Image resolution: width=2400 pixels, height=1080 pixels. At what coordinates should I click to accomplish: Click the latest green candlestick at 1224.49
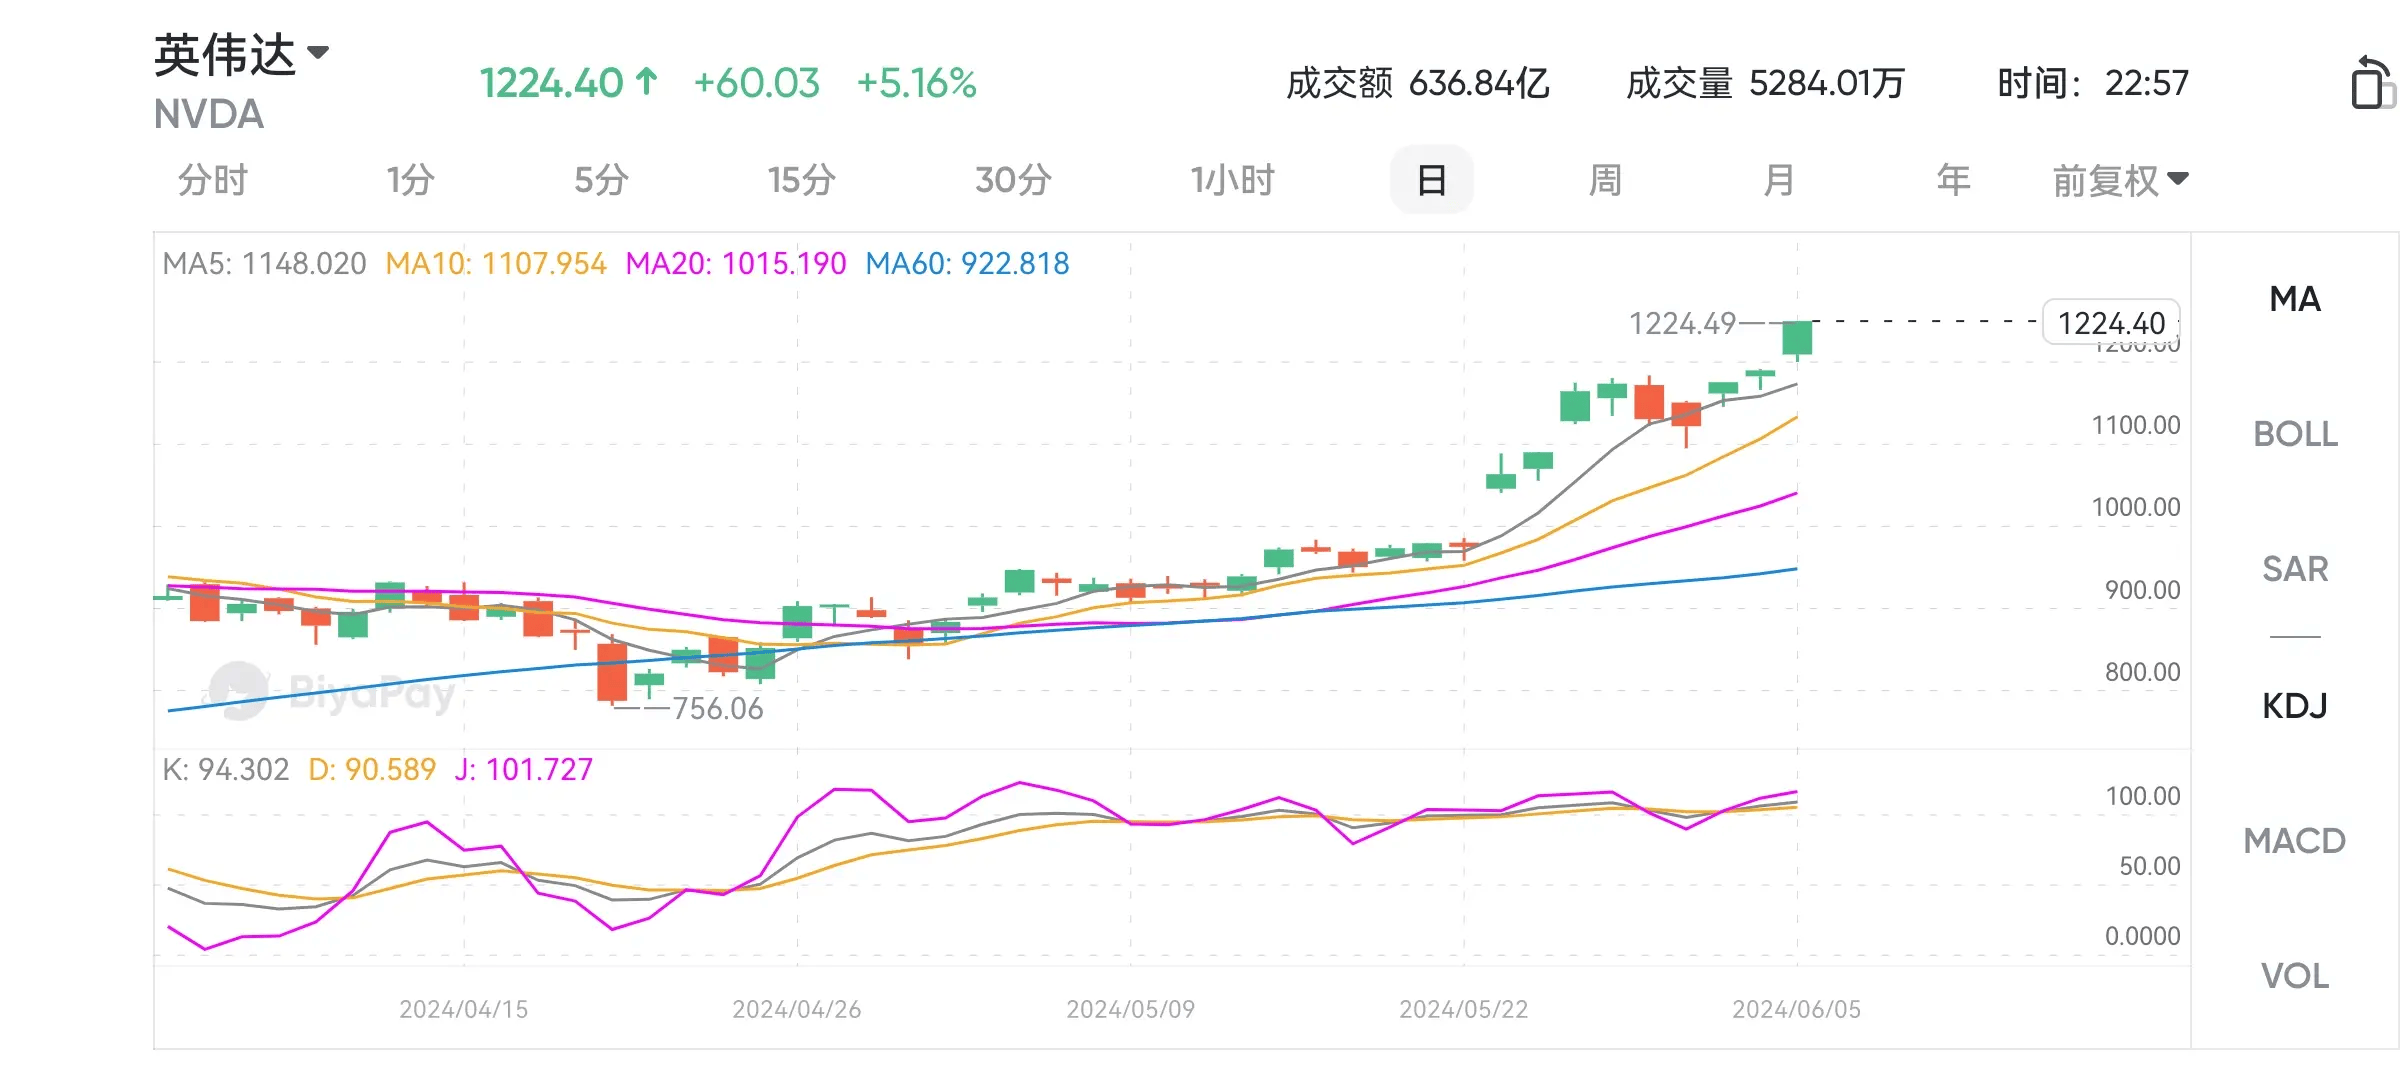tap(1797, 338)
